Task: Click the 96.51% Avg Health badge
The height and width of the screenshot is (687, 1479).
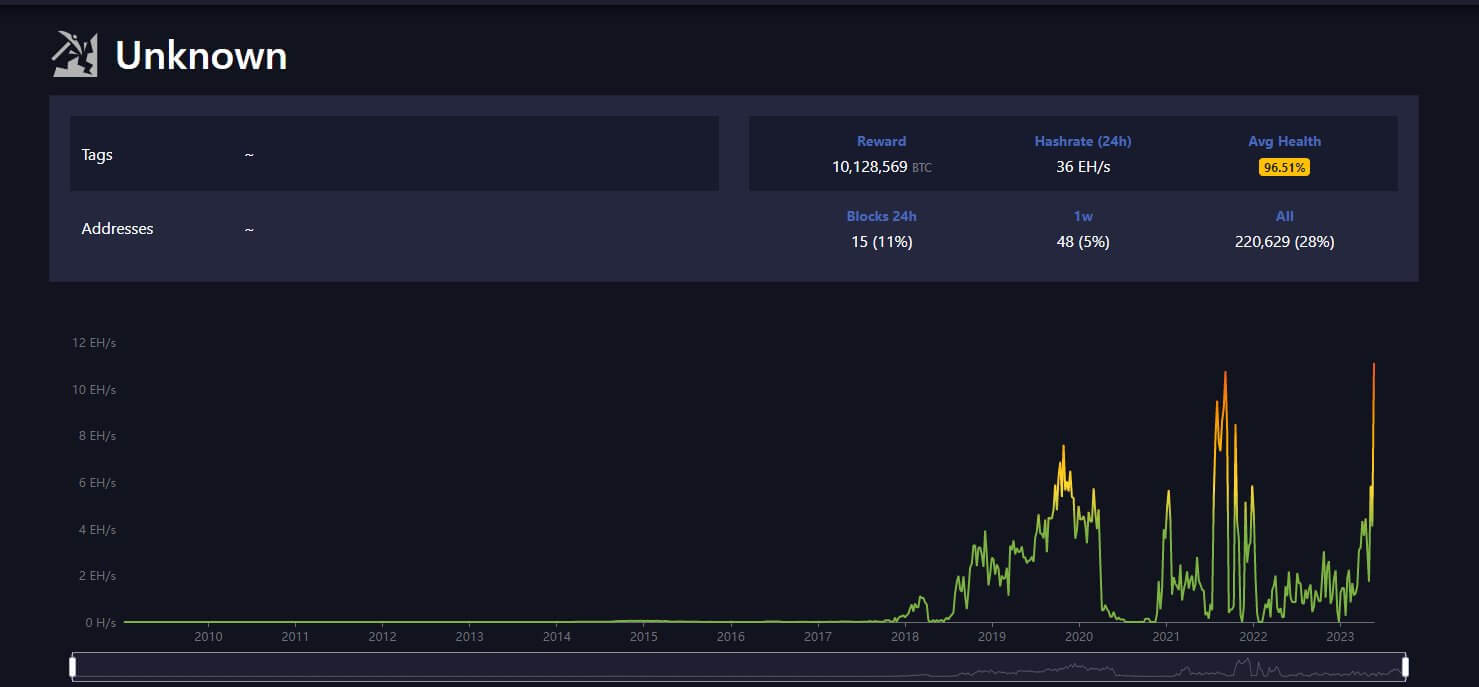Action: click(1284, 167)
